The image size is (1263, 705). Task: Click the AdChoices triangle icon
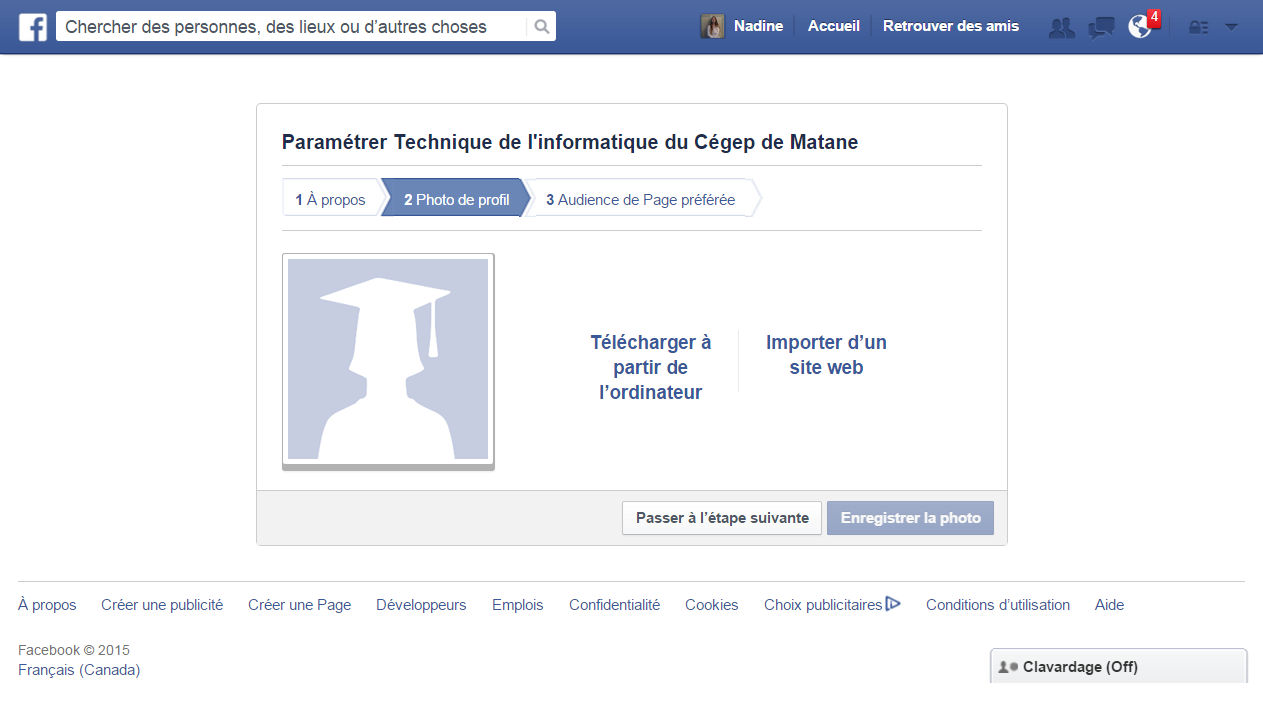click(x=893, y=603)
